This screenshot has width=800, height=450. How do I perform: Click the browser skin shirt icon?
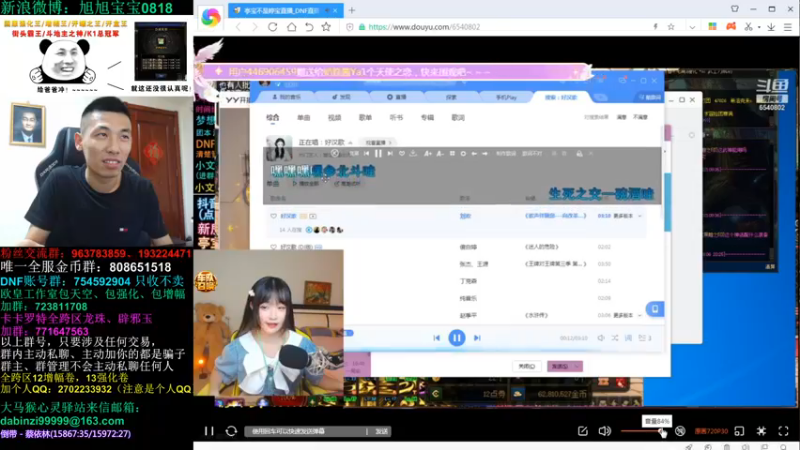tap(735, 9)
